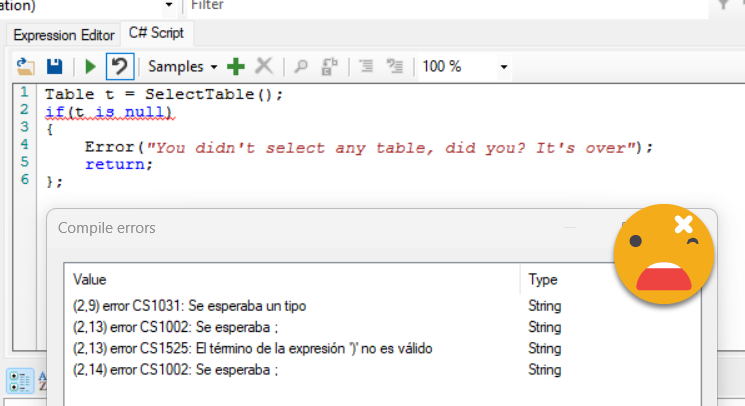Image resolution: width=745 pixels, height=406 pixels.
Task: Click the find and replace icon
Action: point(329,67)
